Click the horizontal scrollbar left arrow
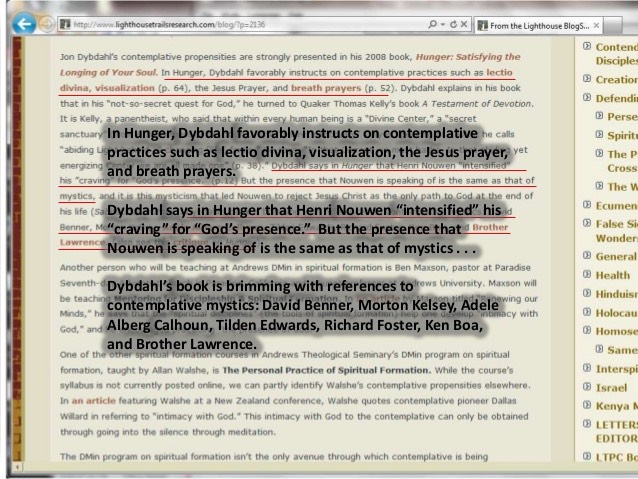Viewport: 638px width, 479px height. click(x=17, y=467)
